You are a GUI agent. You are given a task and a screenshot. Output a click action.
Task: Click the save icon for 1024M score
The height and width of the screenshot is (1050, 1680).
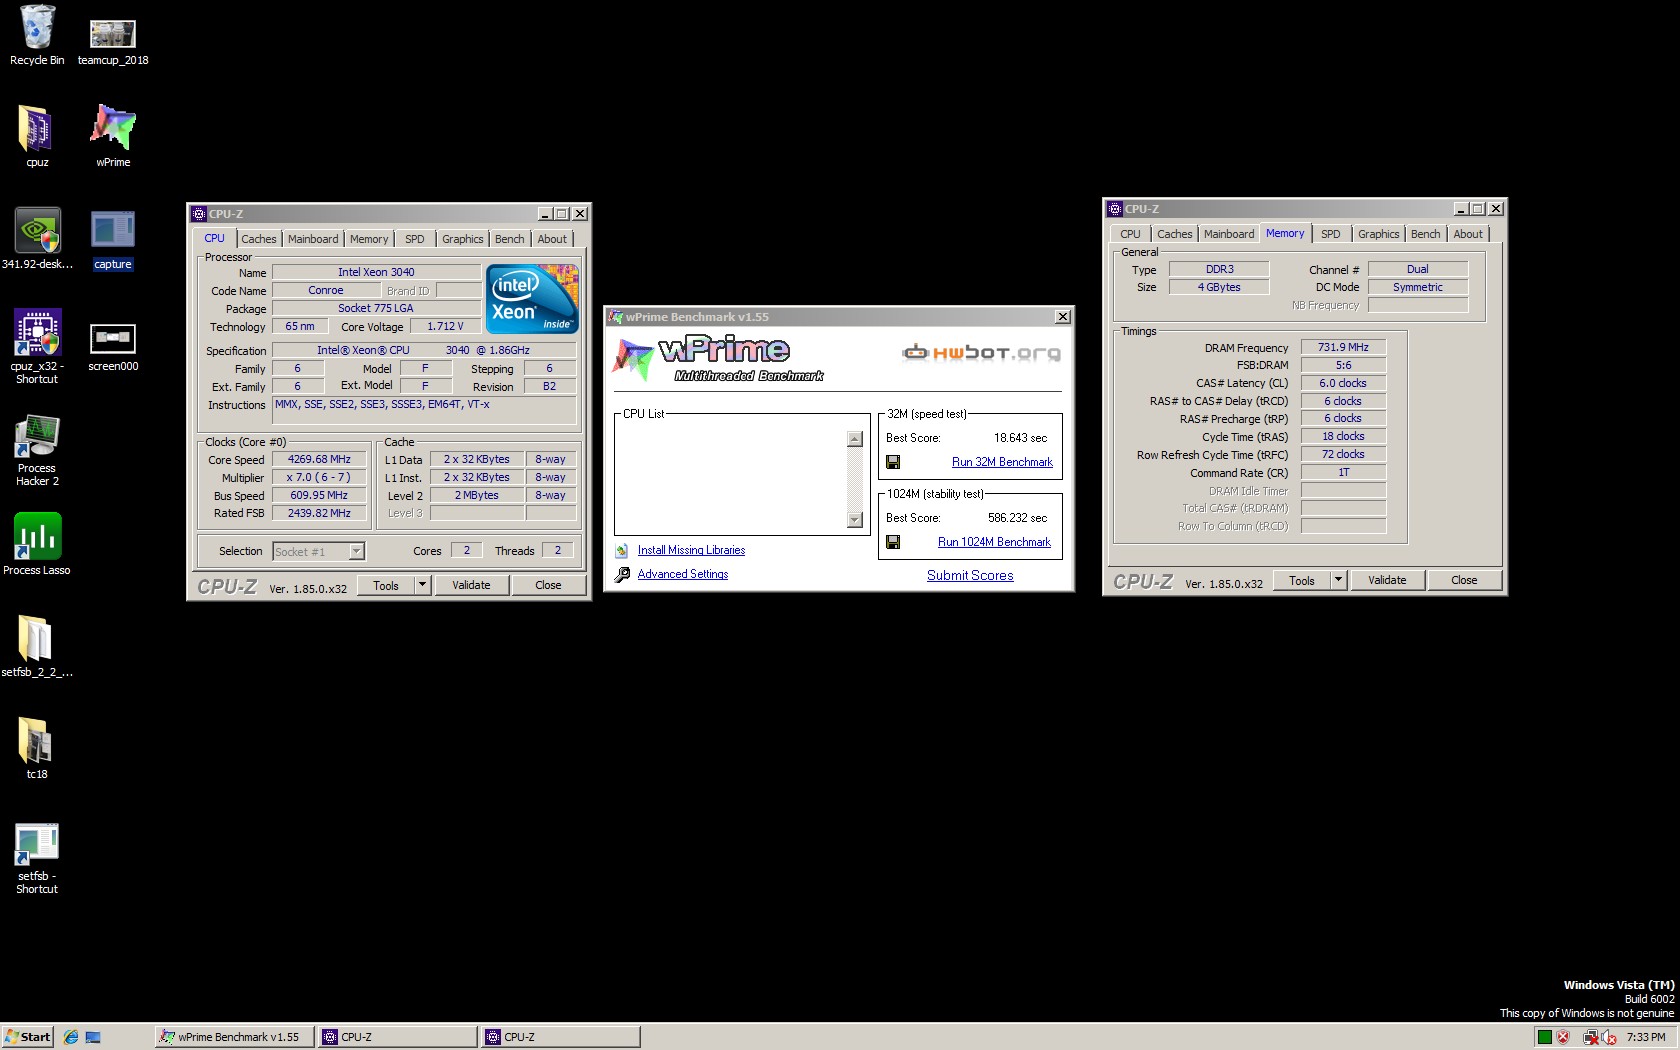point(893,542)
